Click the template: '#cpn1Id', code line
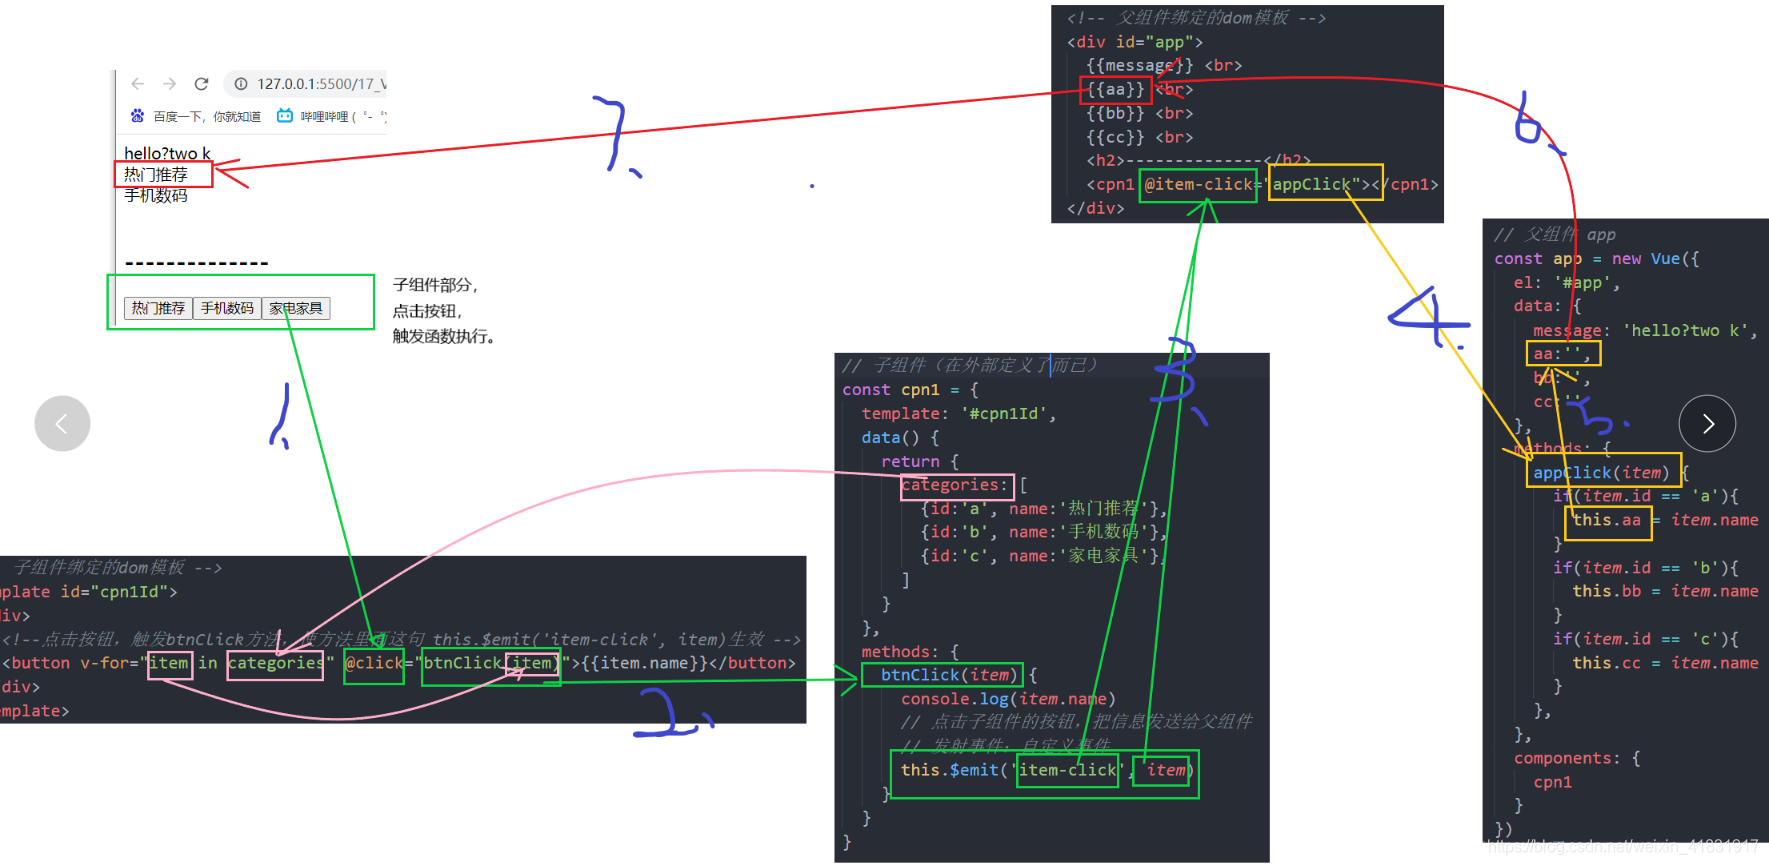 (959, 414)
